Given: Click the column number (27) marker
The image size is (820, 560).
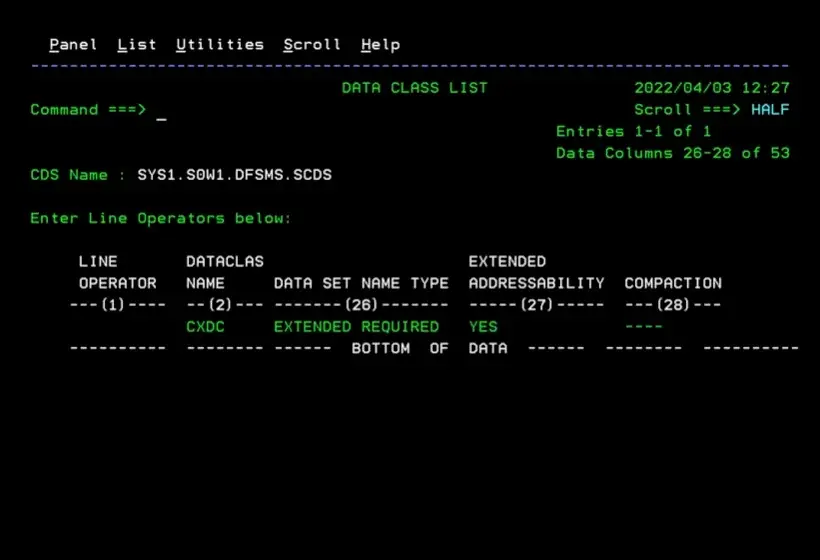Looking at the screenshot, I should pyautogui.click(x=537, y=305).
